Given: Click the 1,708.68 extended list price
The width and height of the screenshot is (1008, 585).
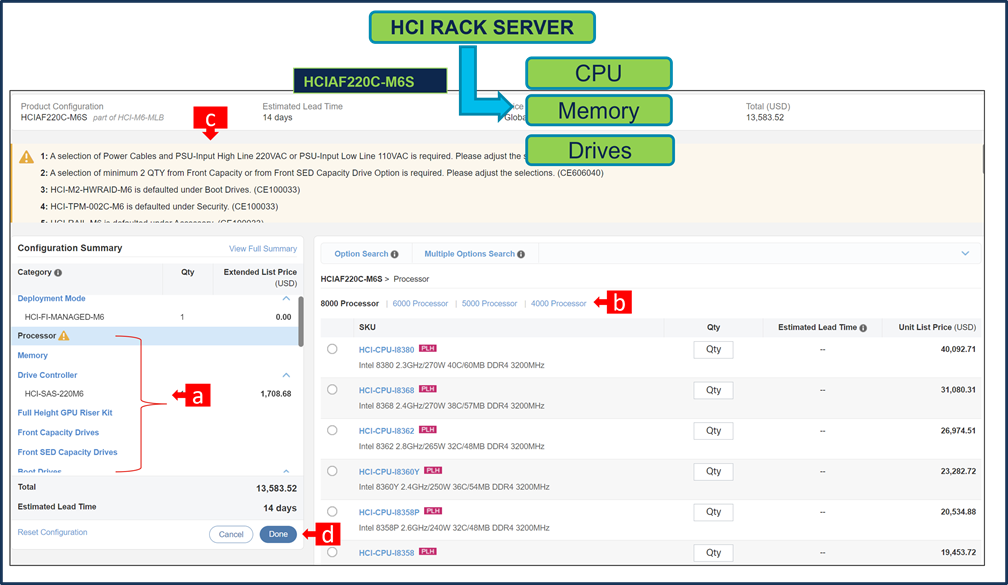Looking at the screenshot, I should [276, 394].
